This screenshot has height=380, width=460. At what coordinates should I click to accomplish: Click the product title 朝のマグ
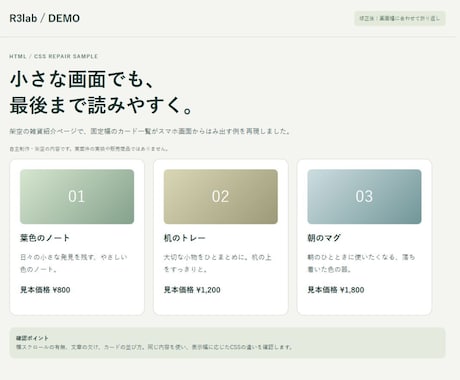[324, 238]
